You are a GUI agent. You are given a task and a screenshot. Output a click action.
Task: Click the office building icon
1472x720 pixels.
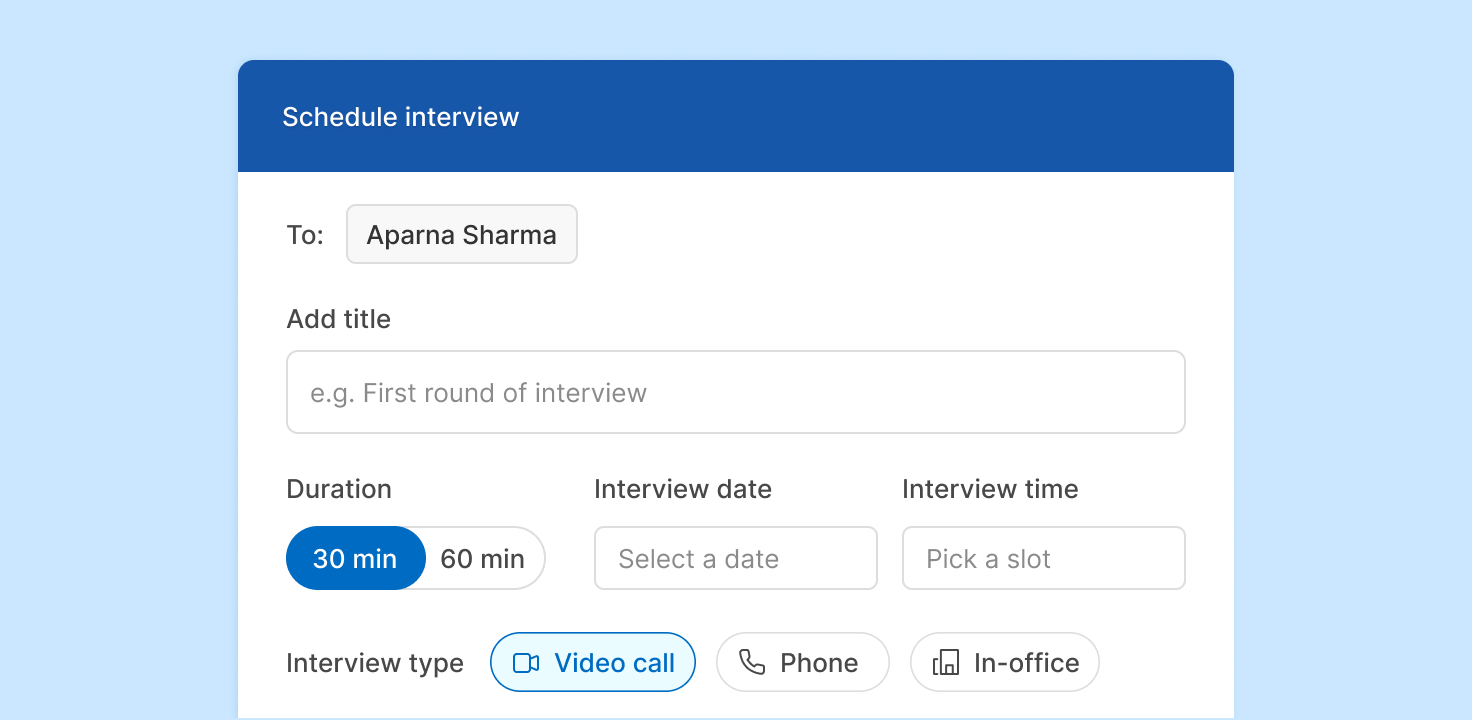[946, 662]
